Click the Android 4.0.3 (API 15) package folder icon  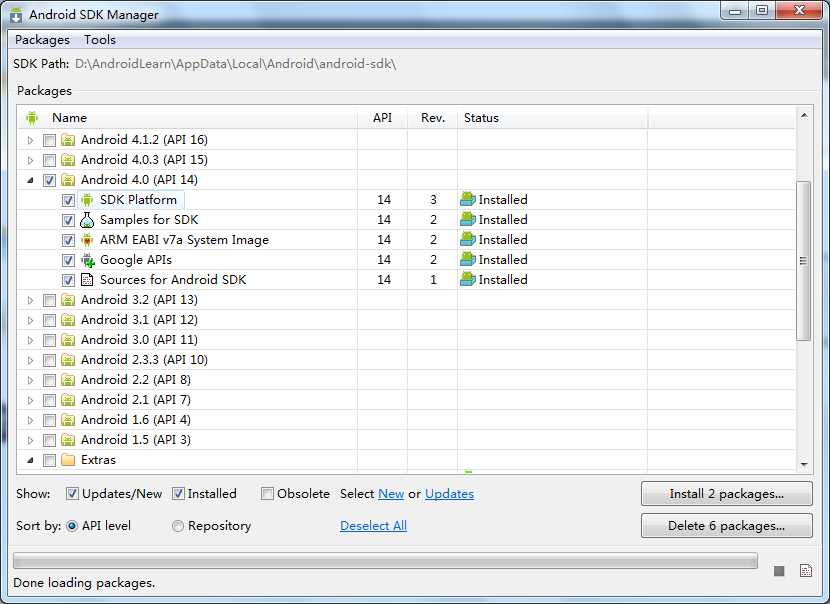(68, 160)
